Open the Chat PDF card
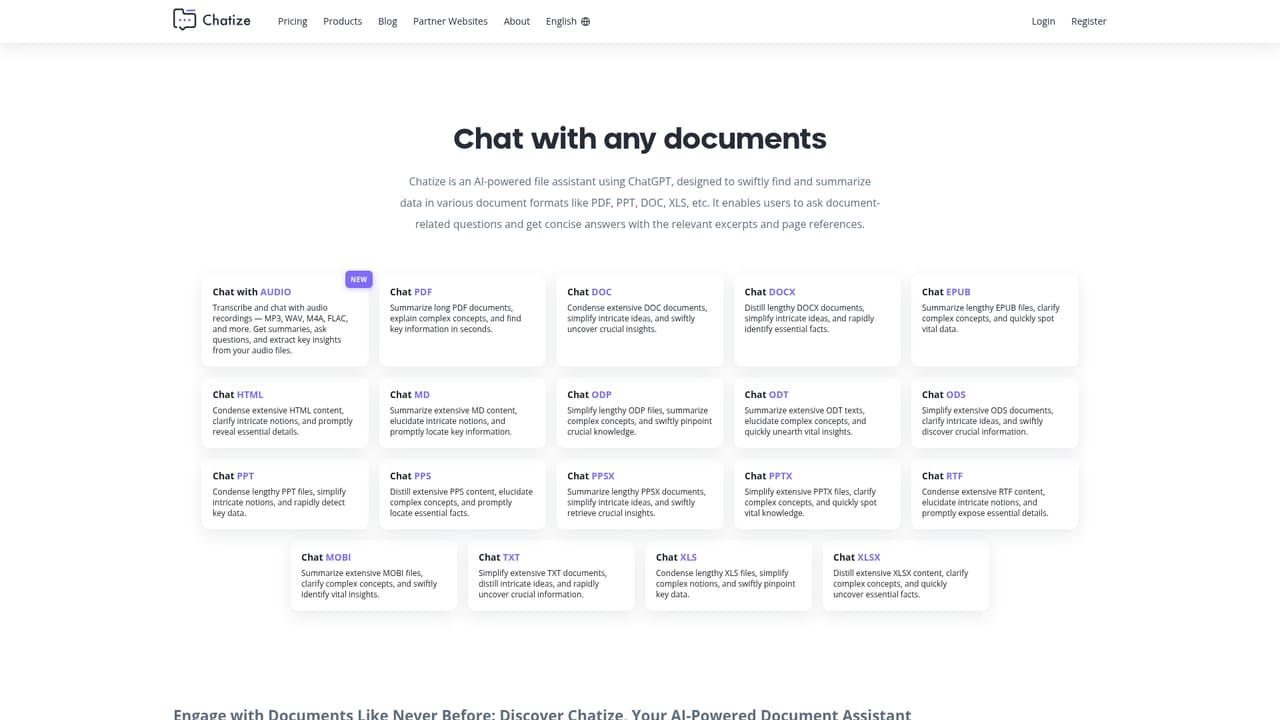The image size is (1280, 720). point(462,321)
